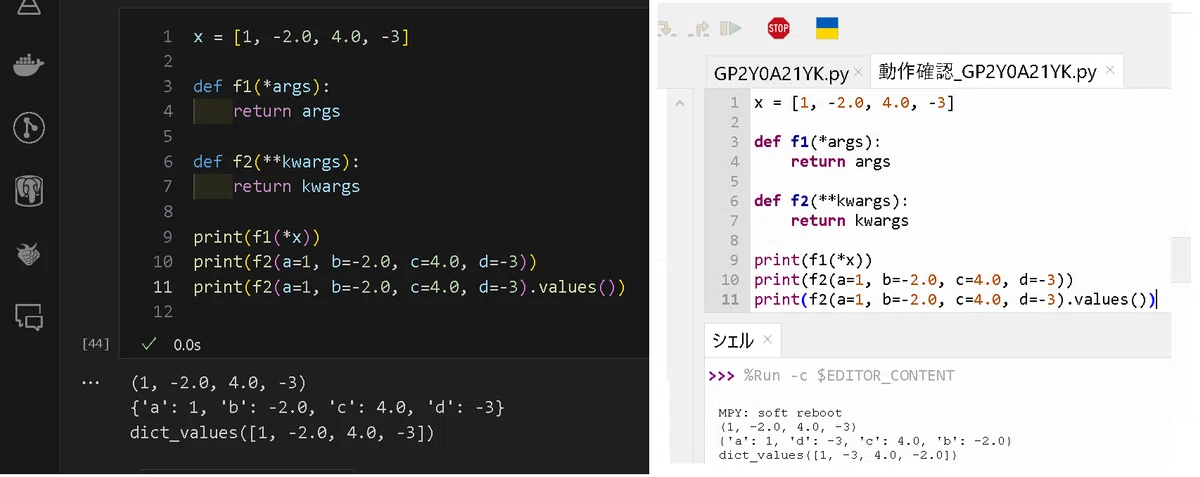Click the Step out icon in Thonny toolbar

(700, 28)
